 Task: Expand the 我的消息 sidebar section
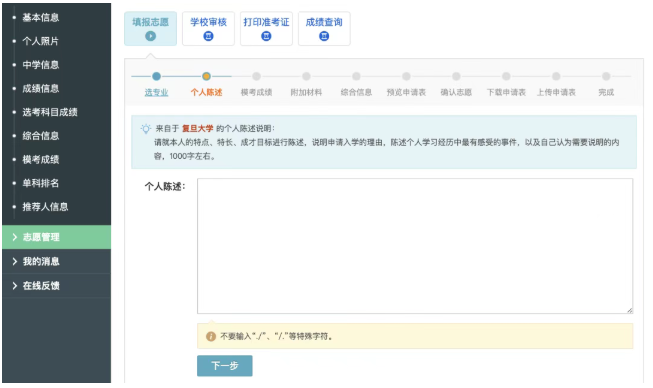57,261
